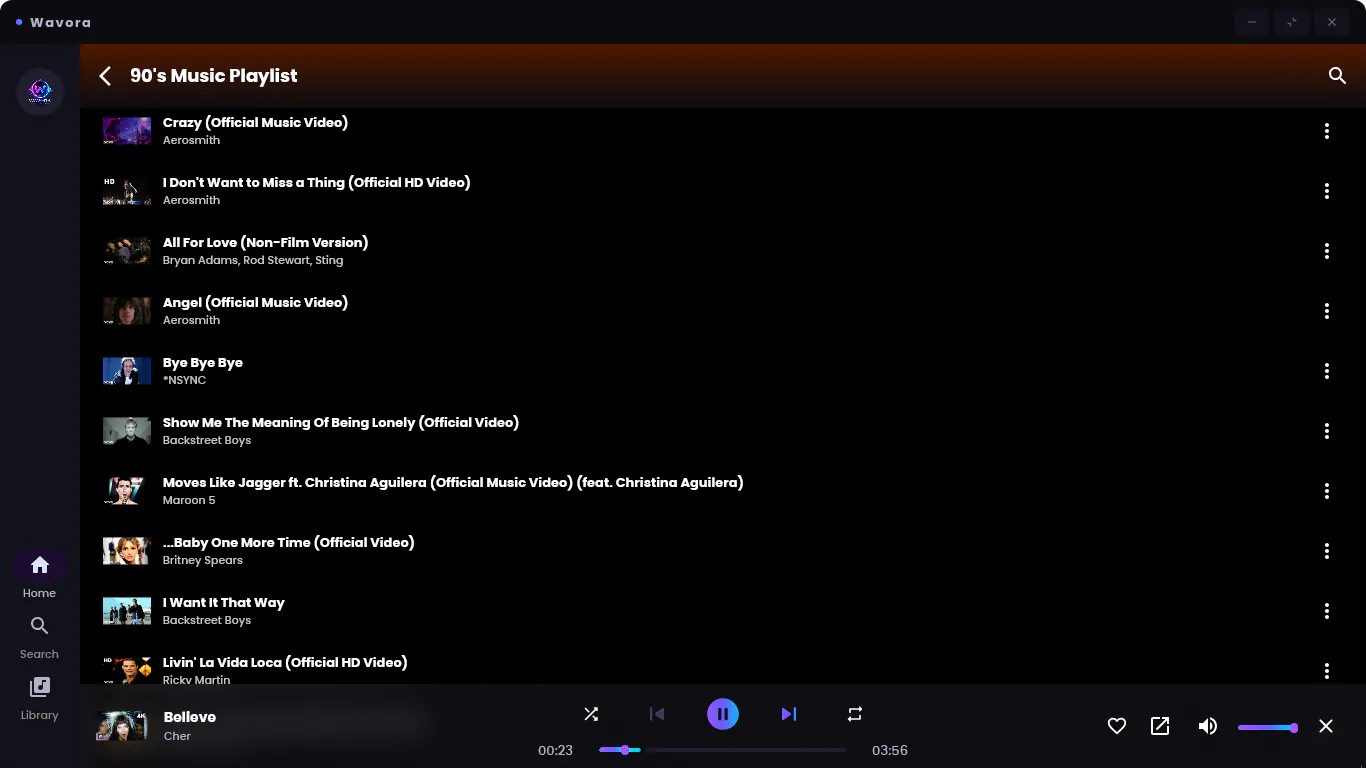Image resolution: width=1366 pixels, height=768 pixels.
Task: Play All For Love (Non-Film Version)
Action: 265,242
